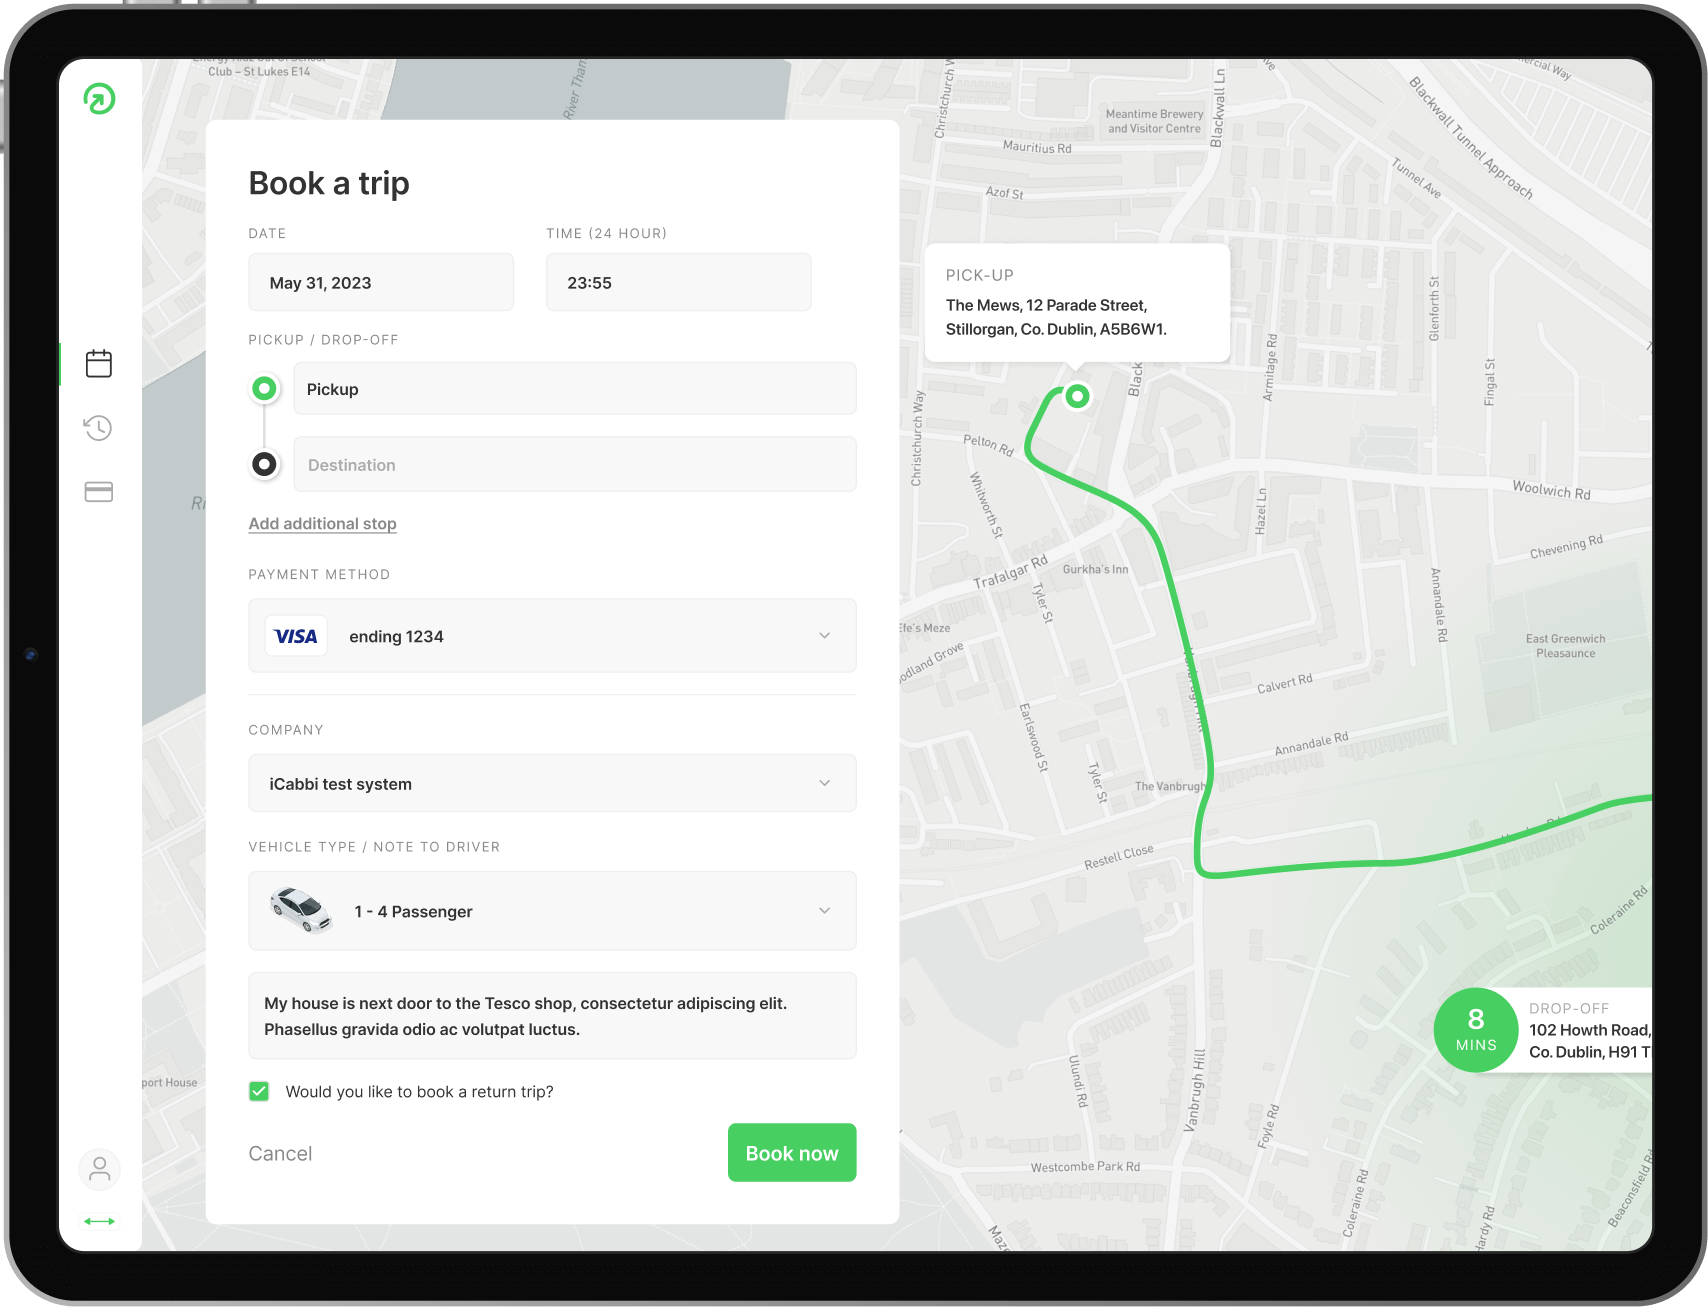Click the green expand sidebar arrows icon

pyautogui.click(x=99, y=1221)
